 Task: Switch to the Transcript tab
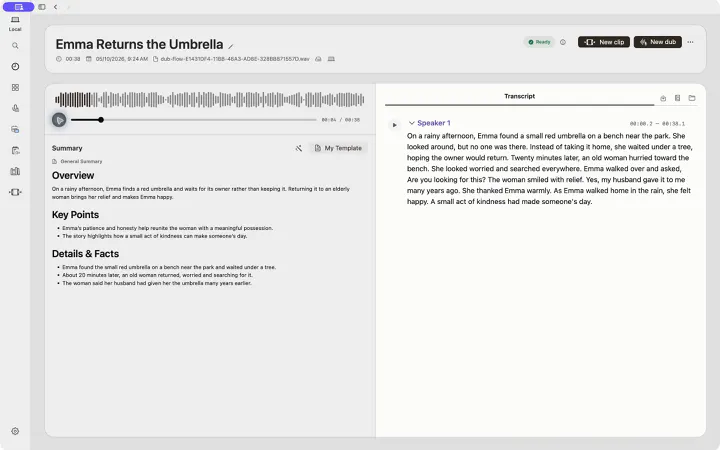tap(519, 96)
